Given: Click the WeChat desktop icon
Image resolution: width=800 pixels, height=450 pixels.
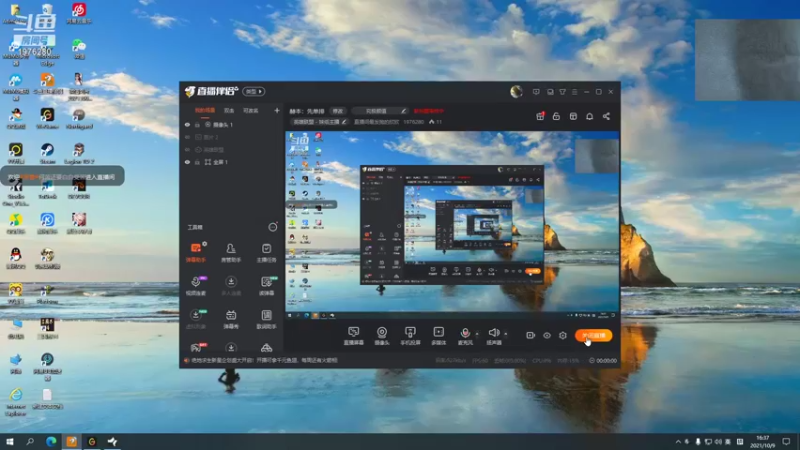Looking at the screenshot, I should pyautogui.click(x=79, y=49).
